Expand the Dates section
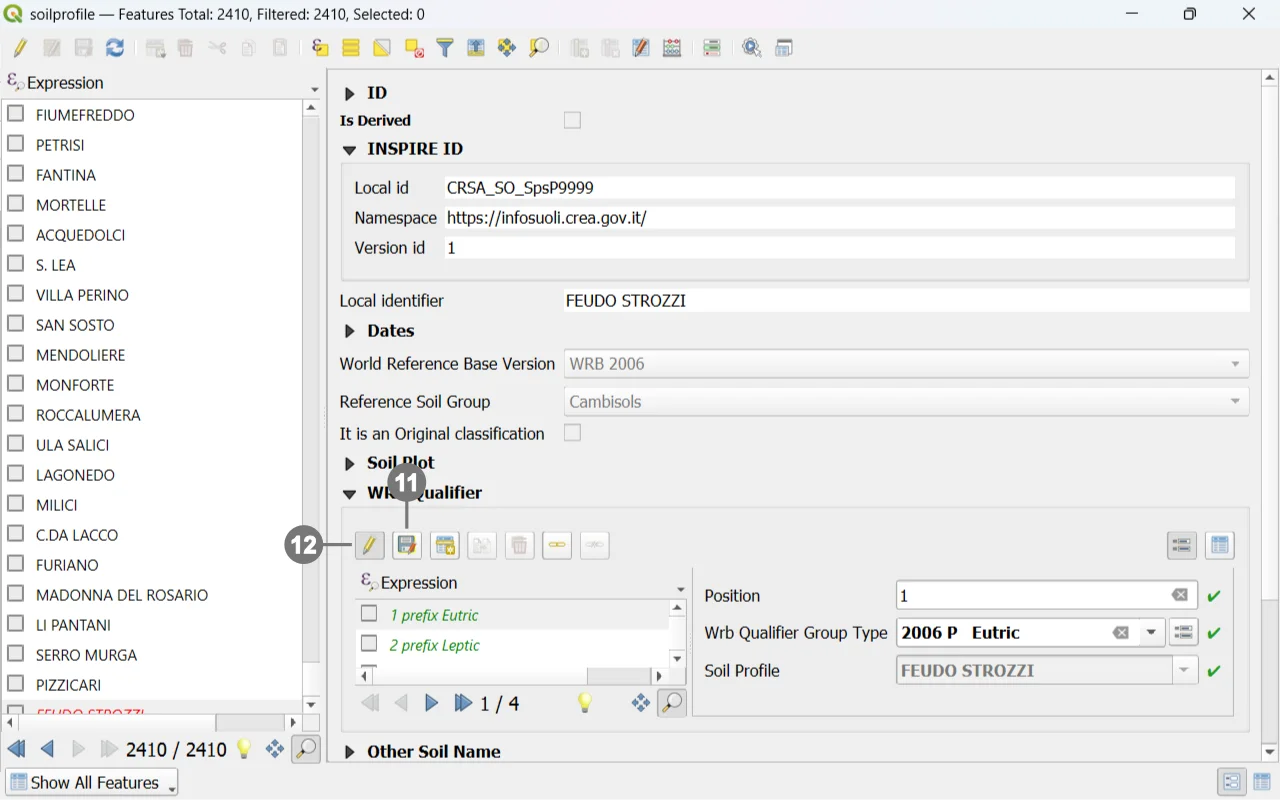1280x800 pixels. [x=350, y=331]
